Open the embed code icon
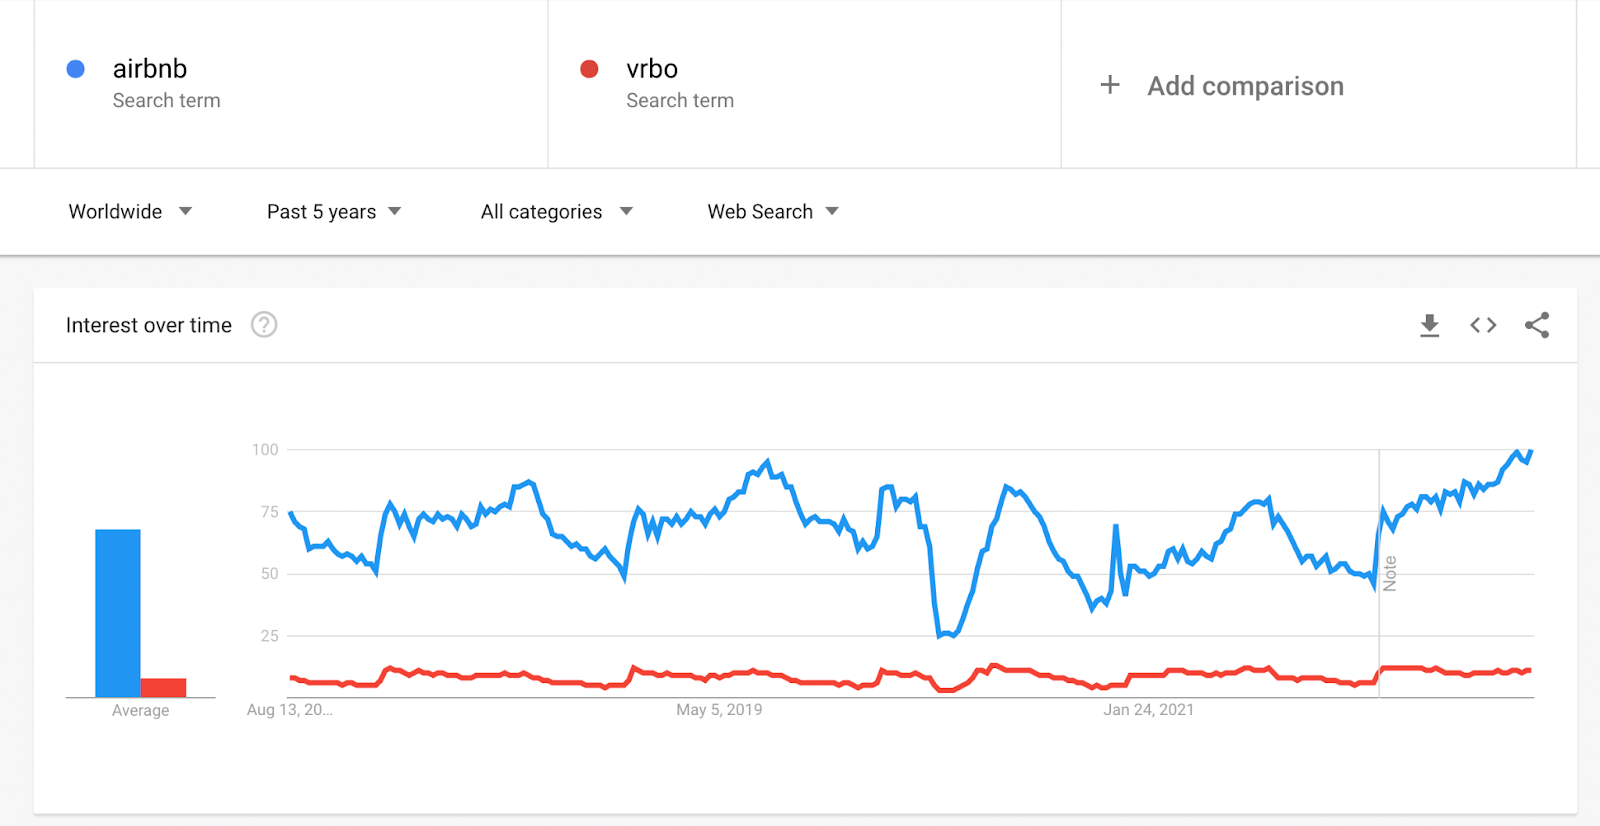Screen dimensions: 1600x826 click(1483, 325)
